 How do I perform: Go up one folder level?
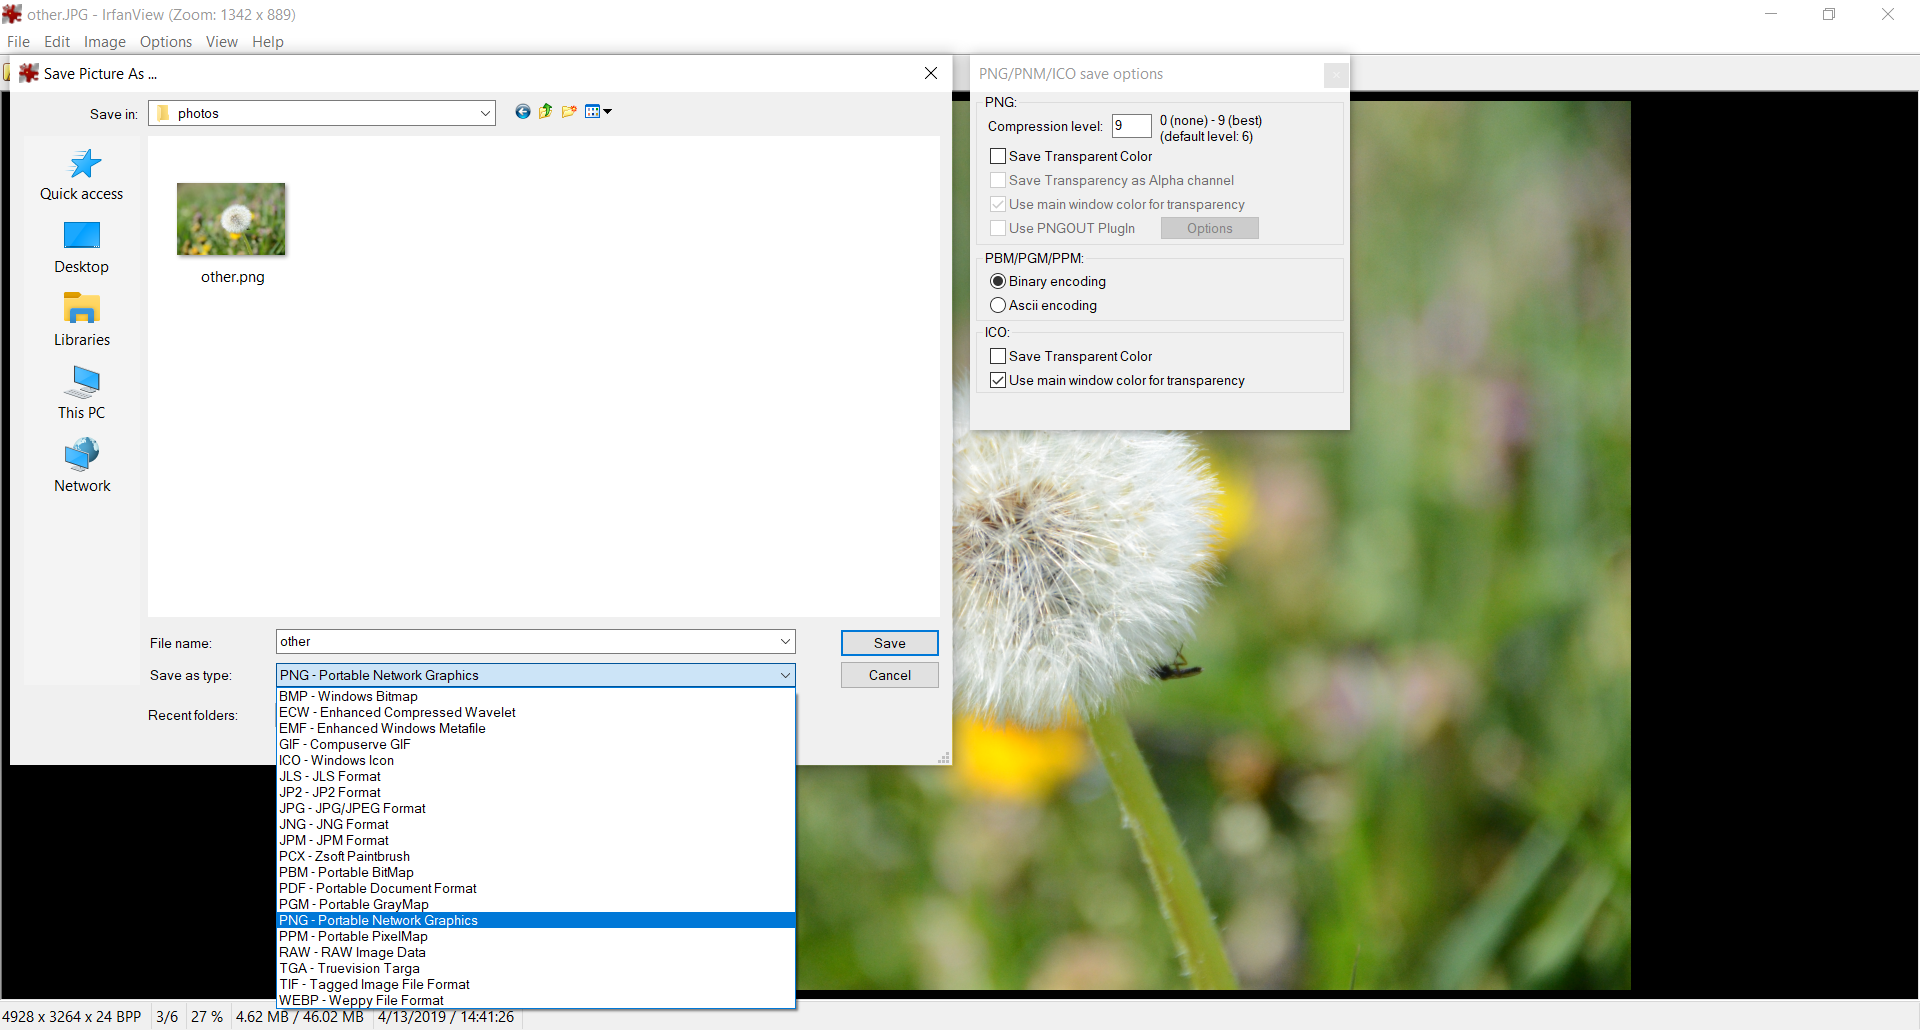(546, 112)
